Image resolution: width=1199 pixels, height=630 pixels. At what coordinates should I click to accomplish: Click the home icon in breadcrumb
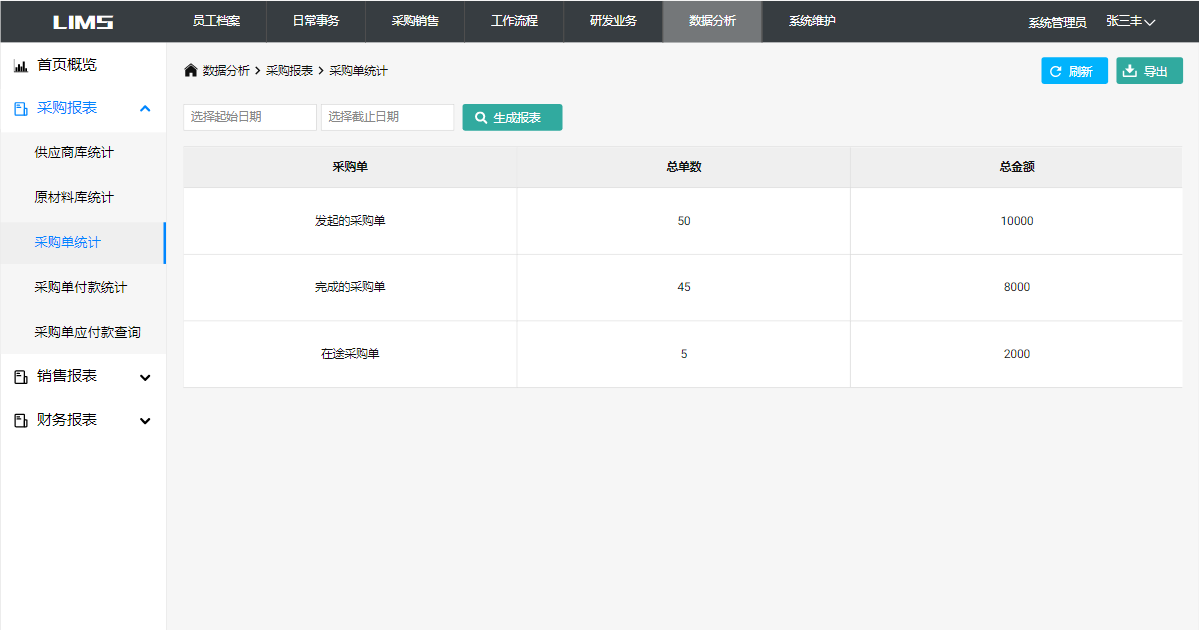[x=191, y=71]
